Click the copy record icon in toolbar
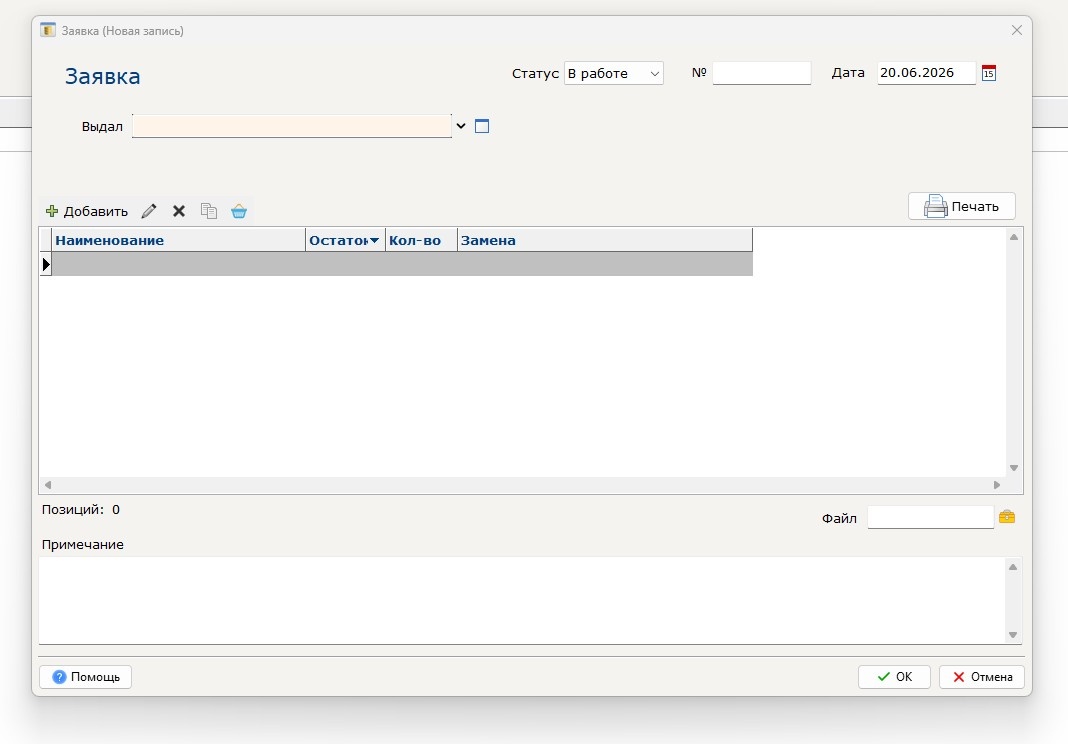This screenshot has height=744, width=1068. [208, 211]
